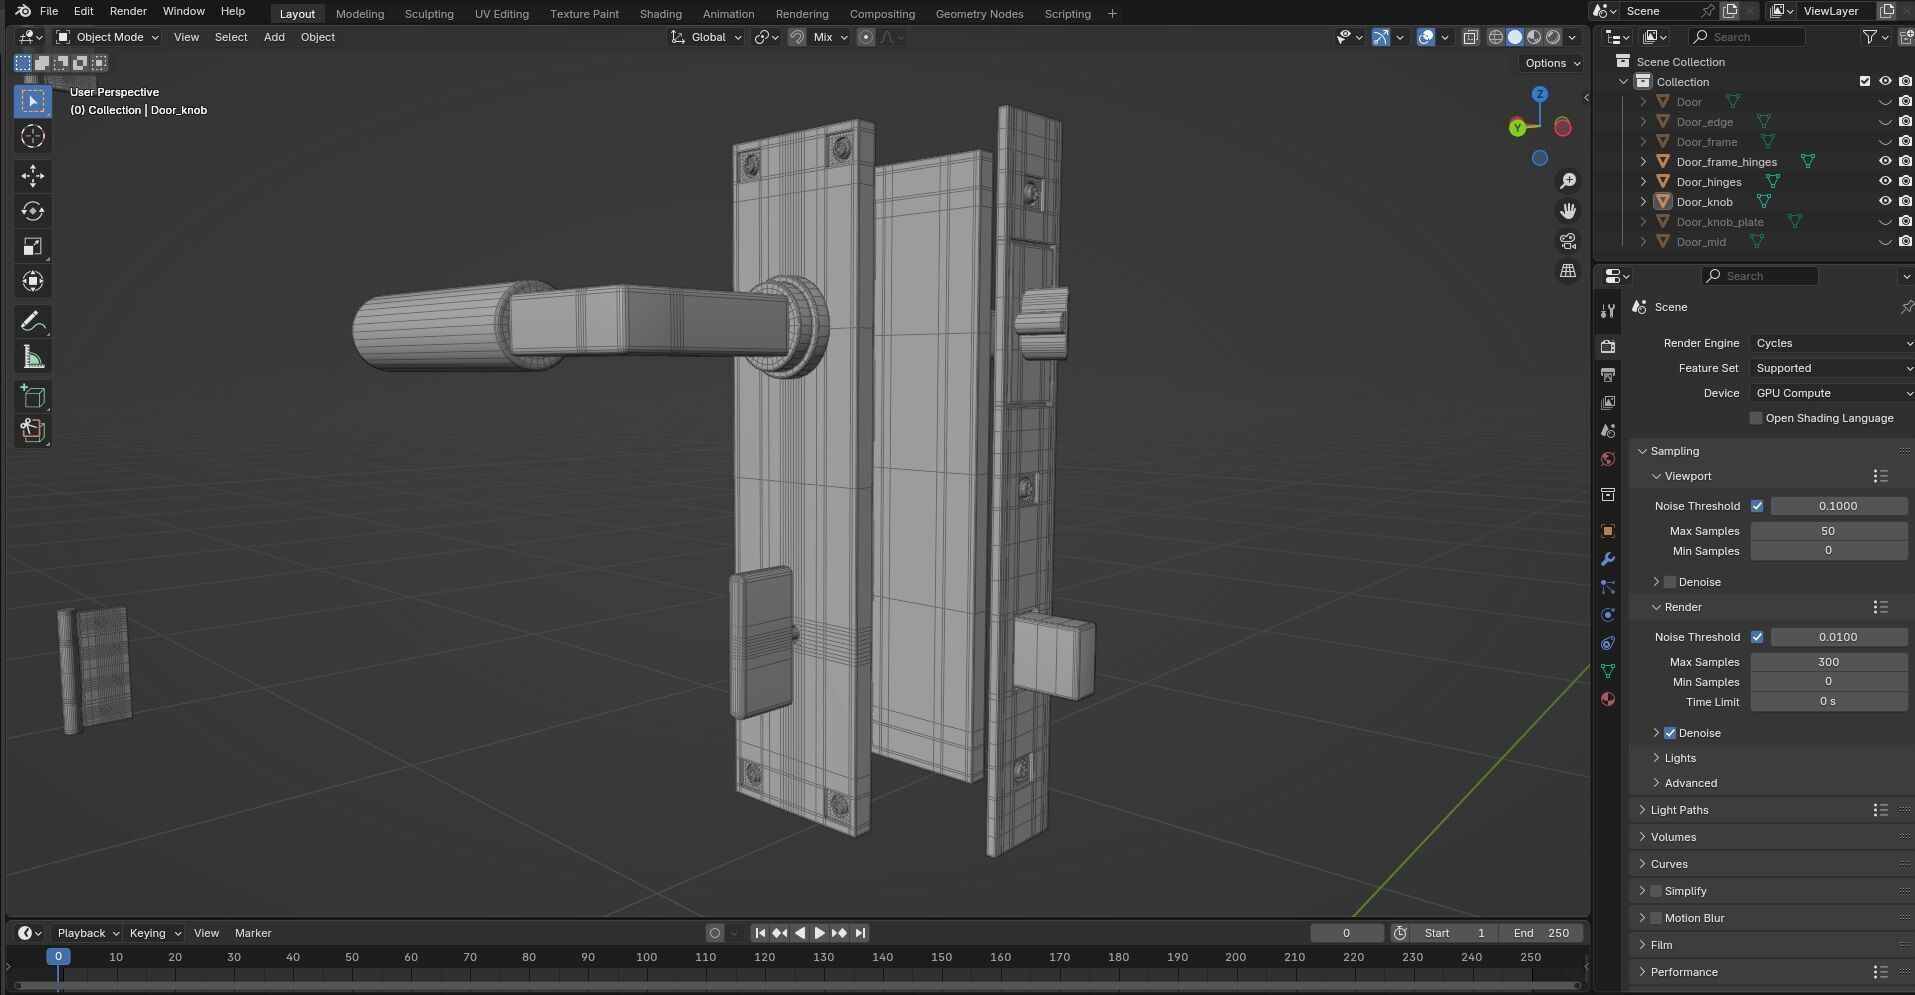Open the viewport Options dropdown button
Screen dimensions: 1915x995
coord(1552,63)
